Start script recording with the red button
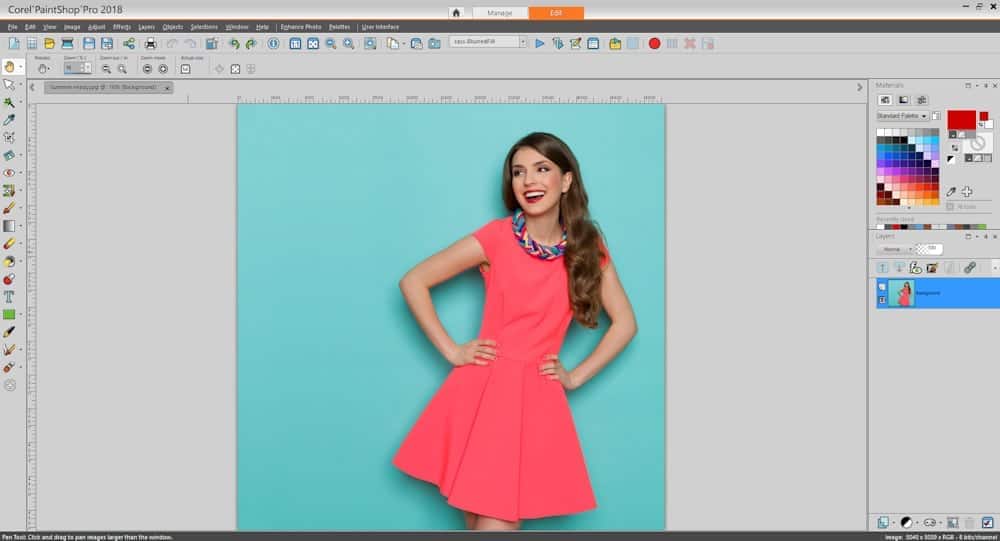This screenshot has width=1000, height=541. pos(654,44)
